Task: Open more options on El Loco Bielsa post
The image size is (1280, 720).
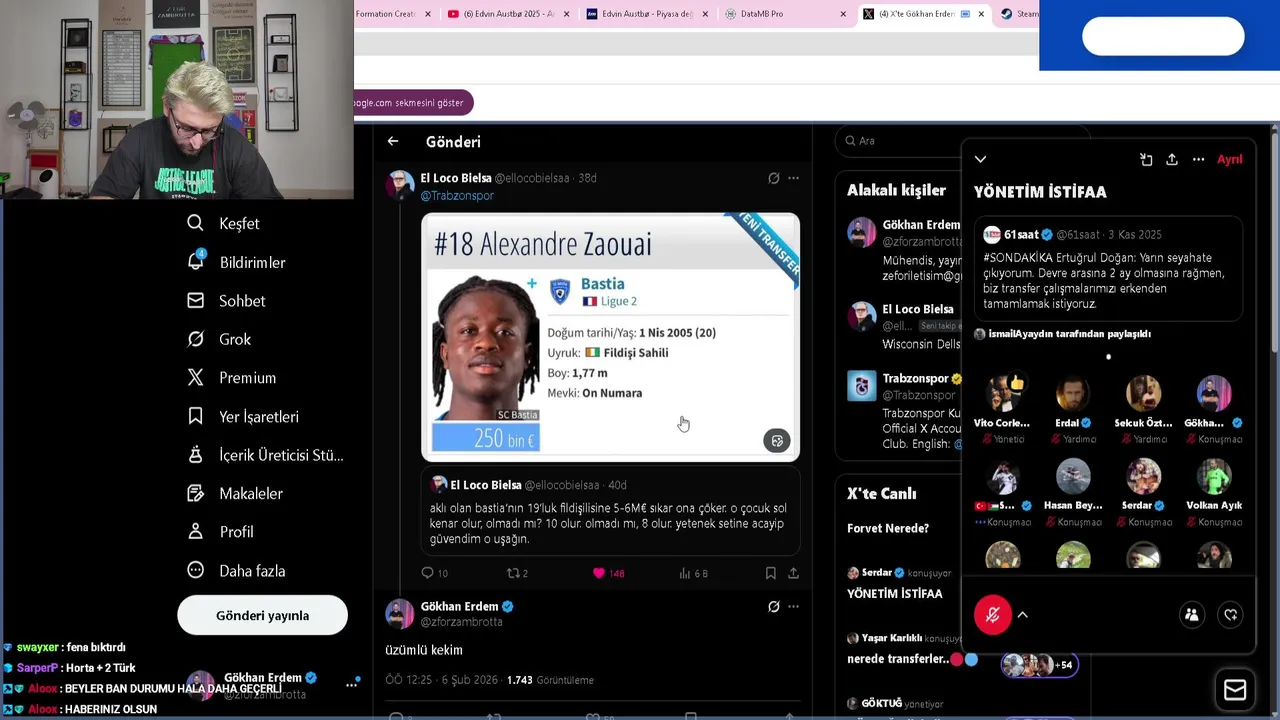Action: tap(793, 178)
